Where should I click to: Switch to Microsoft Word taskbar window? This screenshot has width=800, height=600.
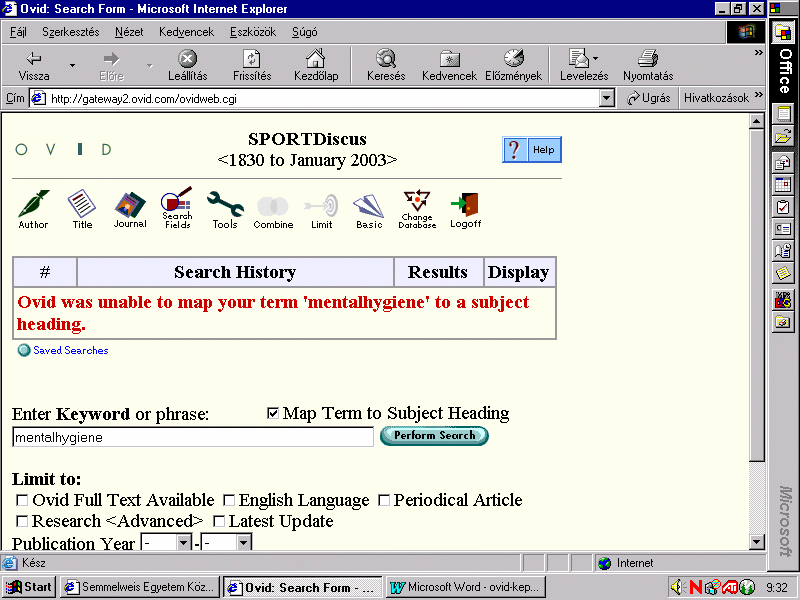[x=466, y=587]
